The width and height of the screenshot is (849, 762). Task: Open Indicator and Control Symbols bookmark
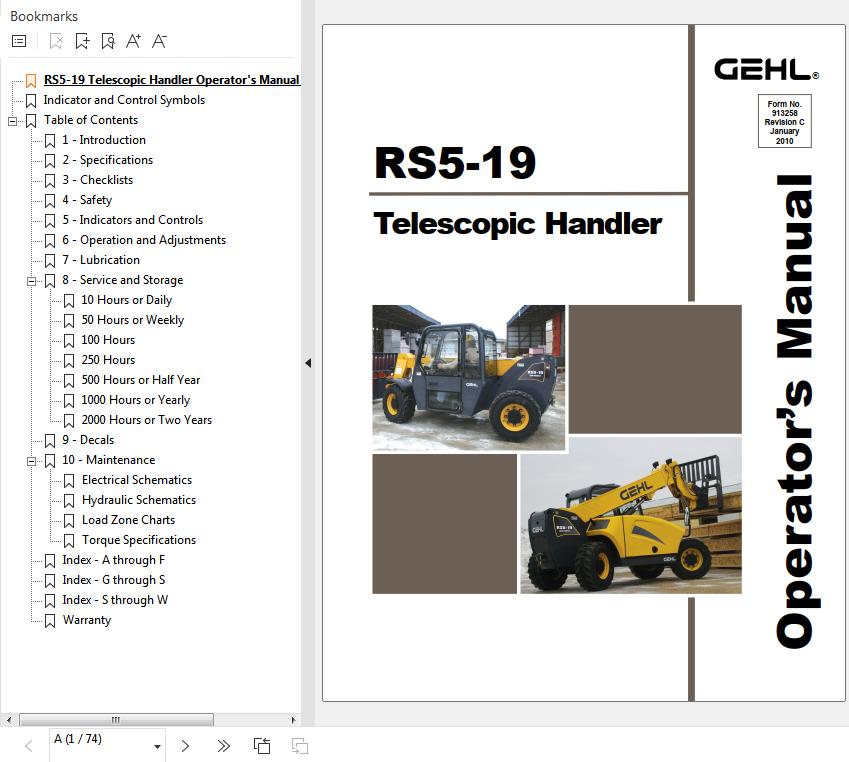(x=124, y=100)
